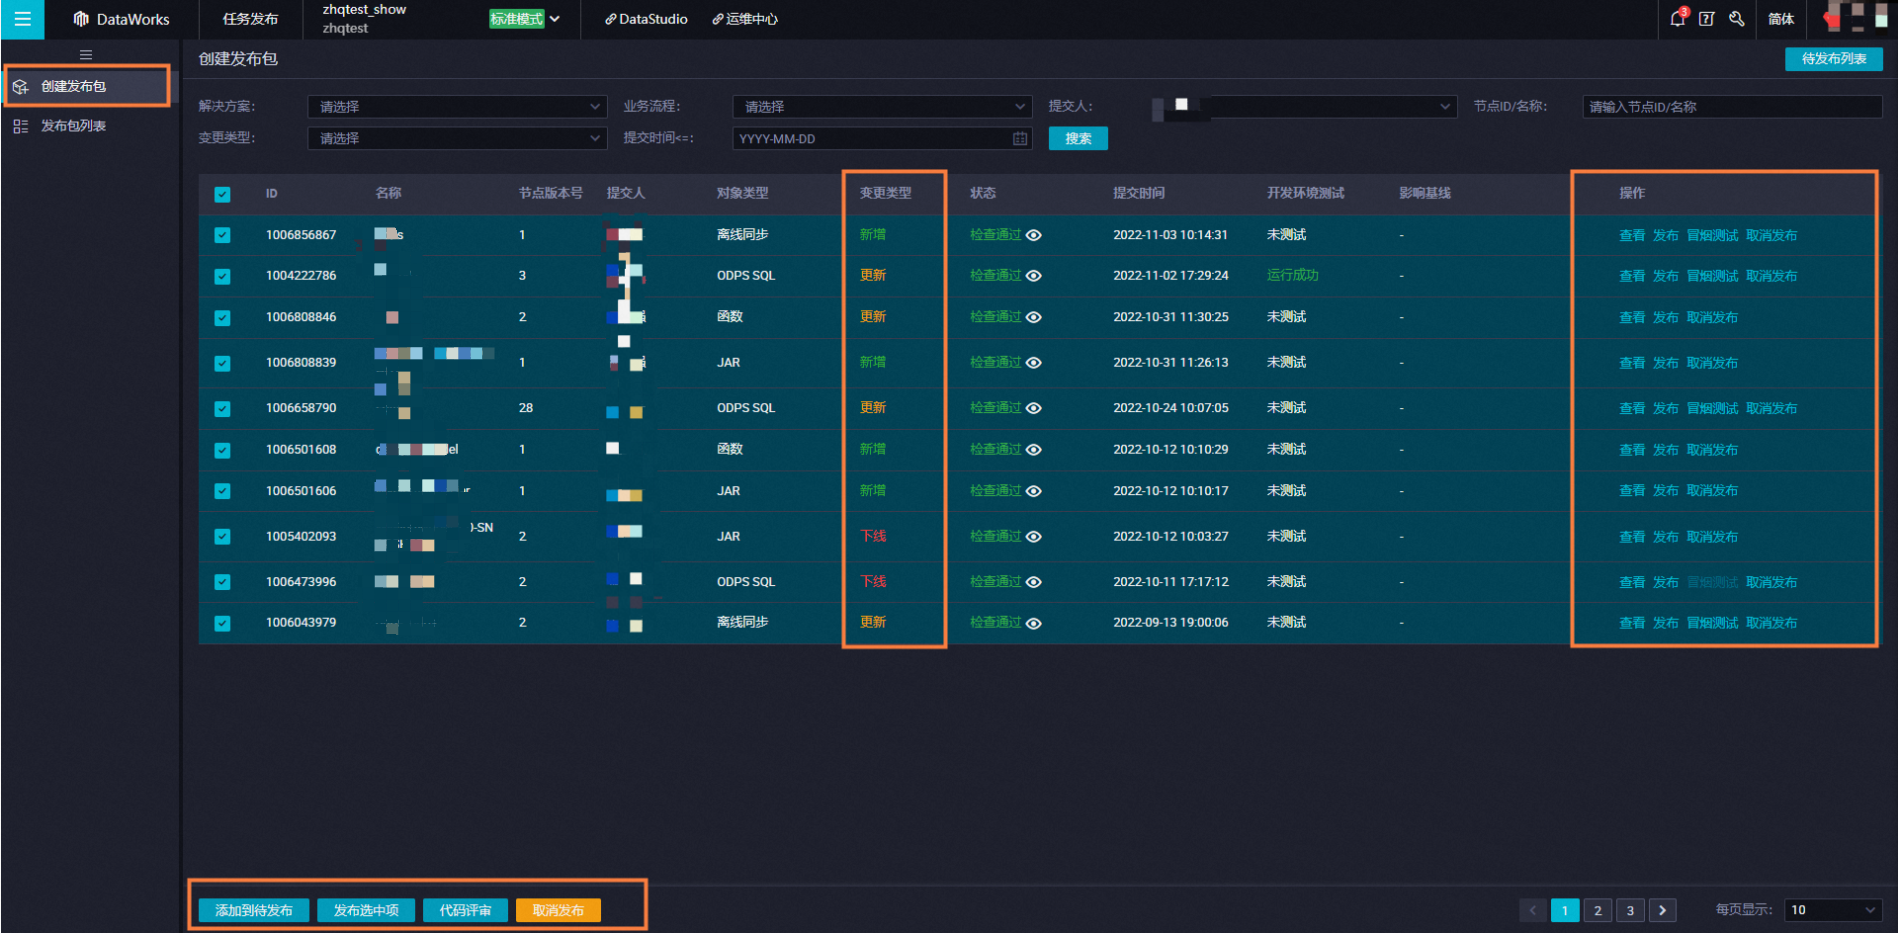Click the eye icon for row 1006808839
Screen dimensions: 1898x933
[1034, 363]
